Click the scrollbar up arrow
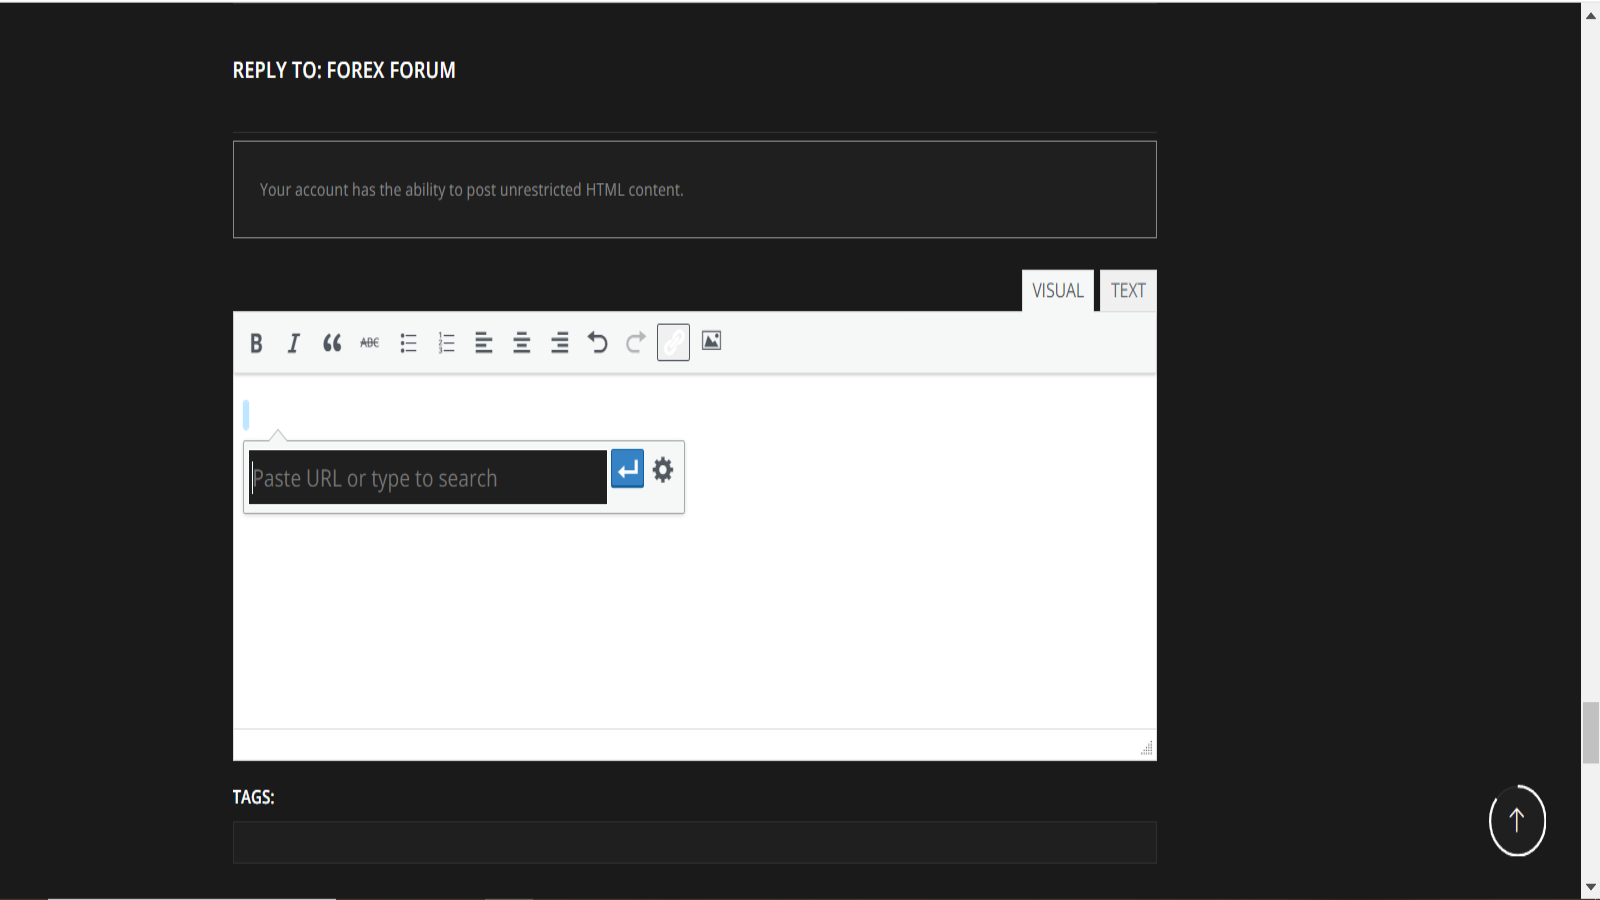This screenshot has height=900, width=1600. (1590, 14)
